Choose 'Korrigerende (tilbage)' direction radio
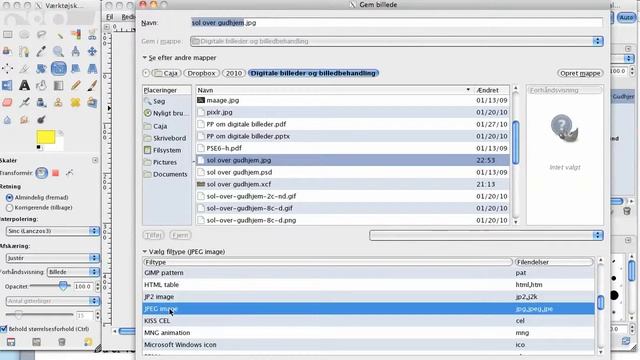 click(x=9, y=208)
